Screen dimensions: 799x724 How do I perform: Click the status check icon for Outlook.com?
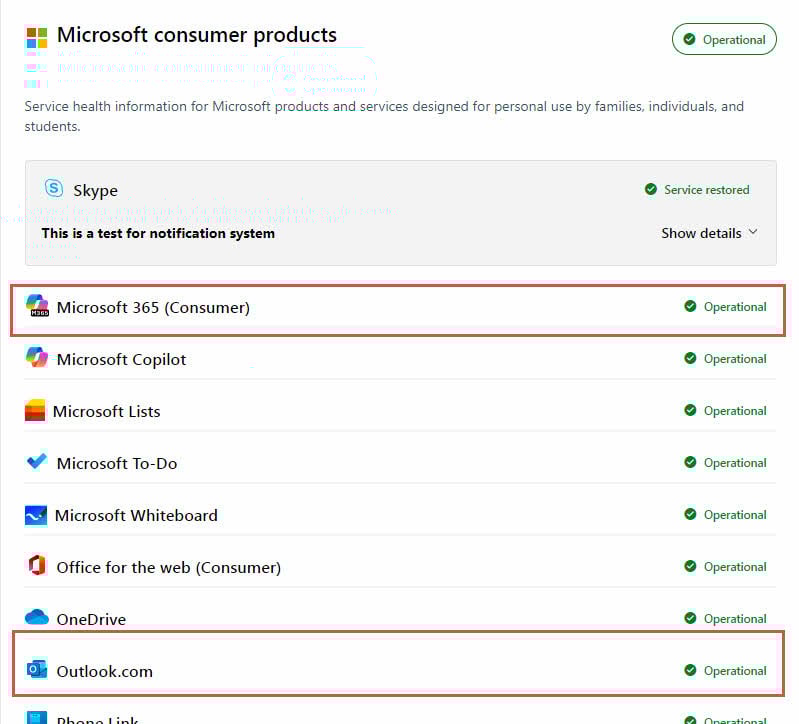[690, 670]
